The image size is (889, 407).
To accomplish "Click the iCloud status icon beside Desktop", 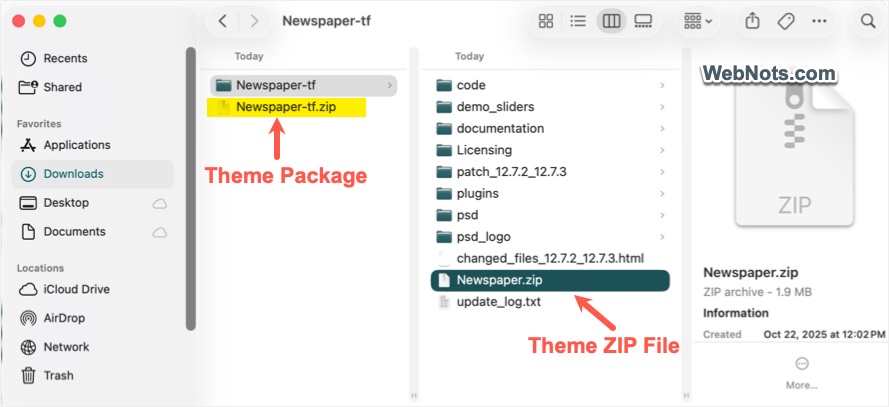I will click(x=160, y=204).
